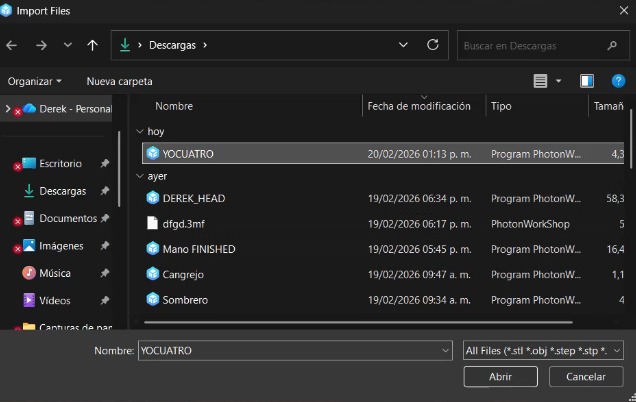
Task: Click the PhotonWorkShop type cell of dfgd.3mf
Action: pos(530,224)
